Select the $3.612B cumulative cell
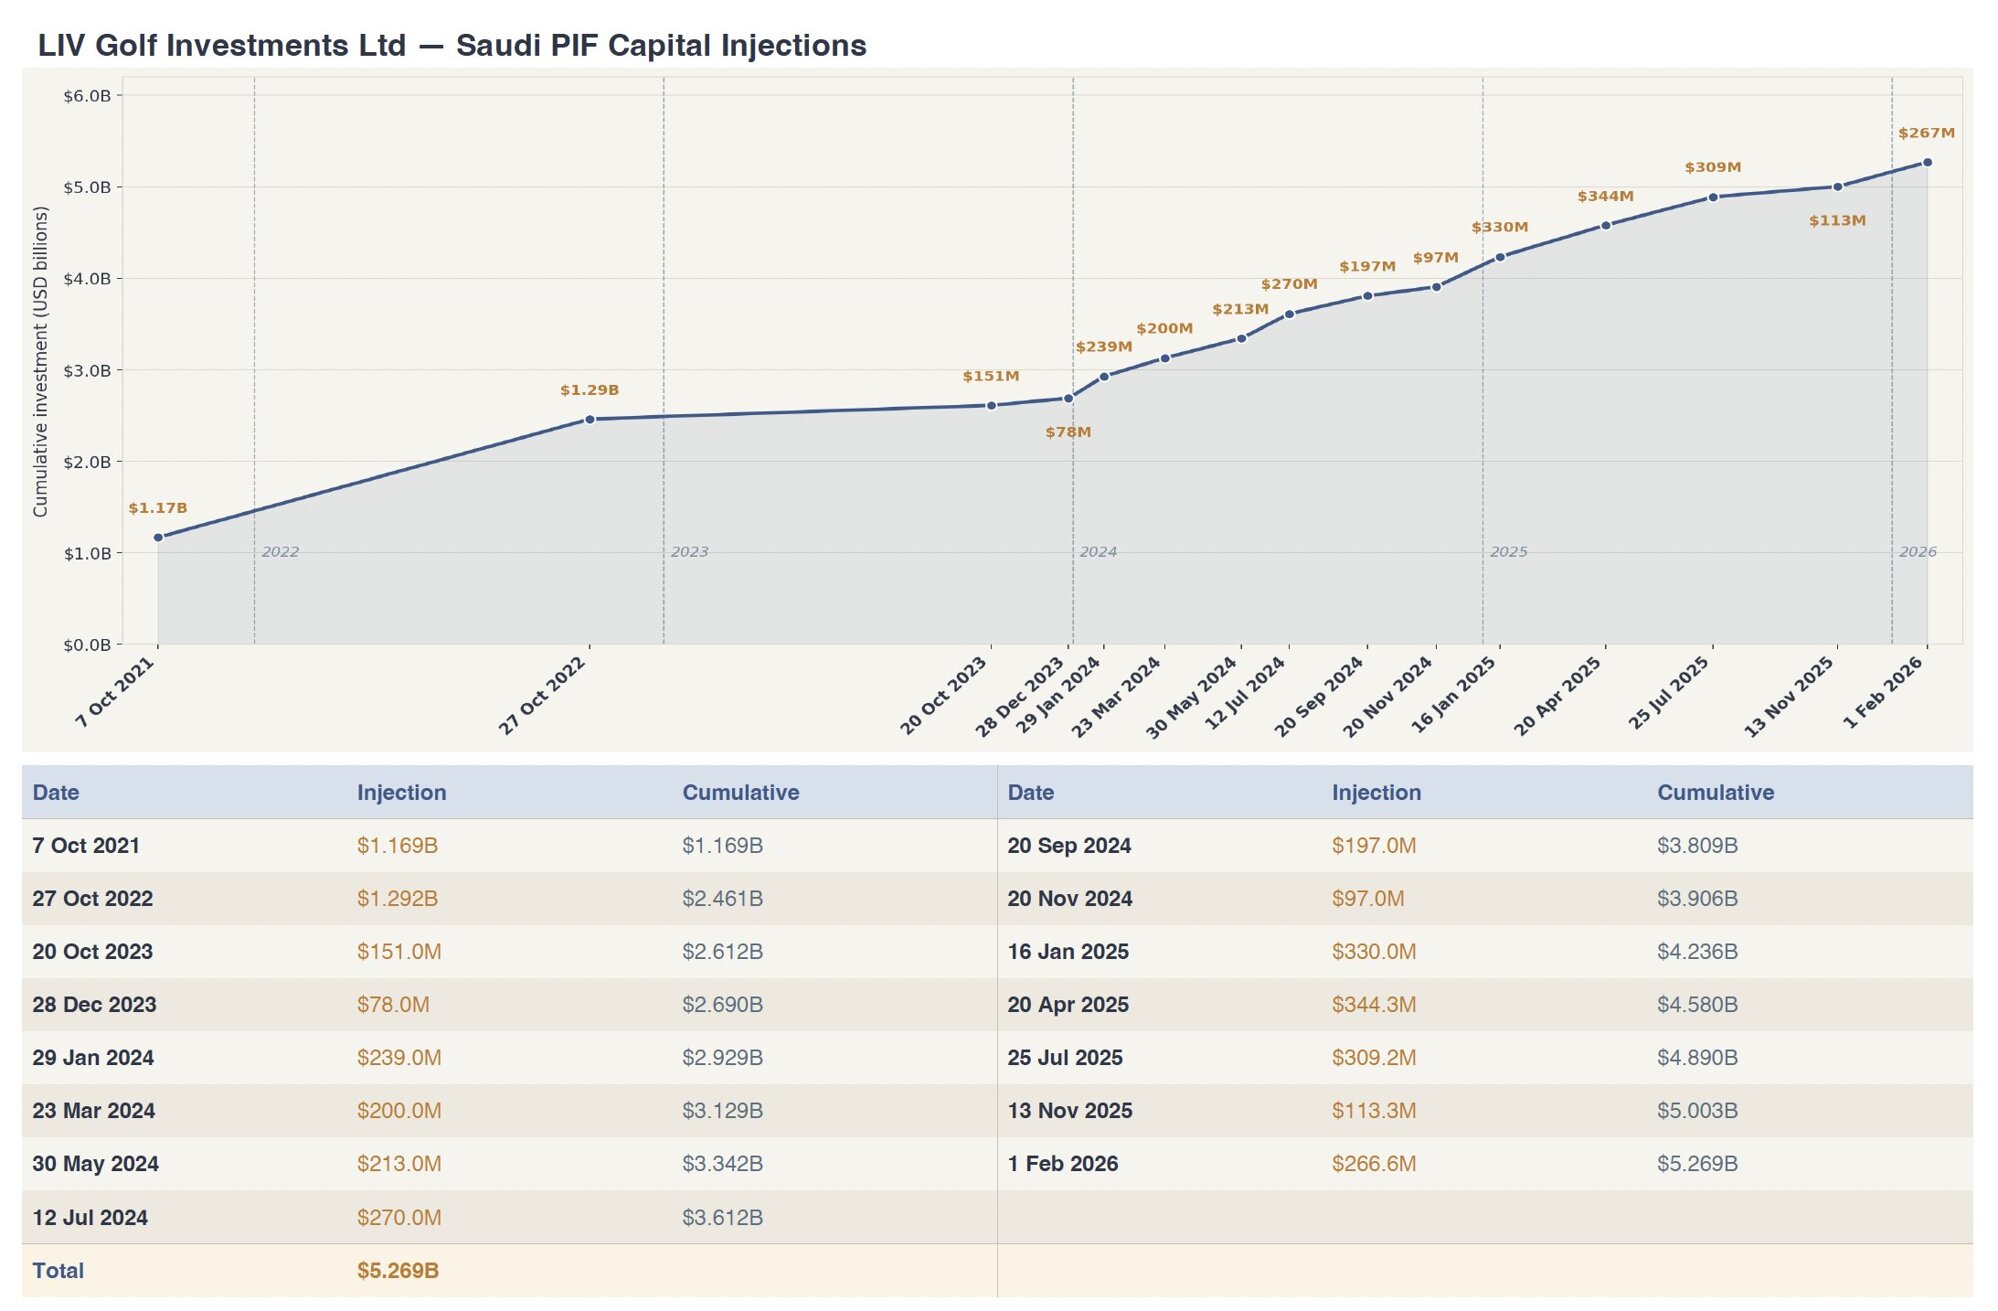This screenshot has width=1998, height=1311. click(722, 1218)
